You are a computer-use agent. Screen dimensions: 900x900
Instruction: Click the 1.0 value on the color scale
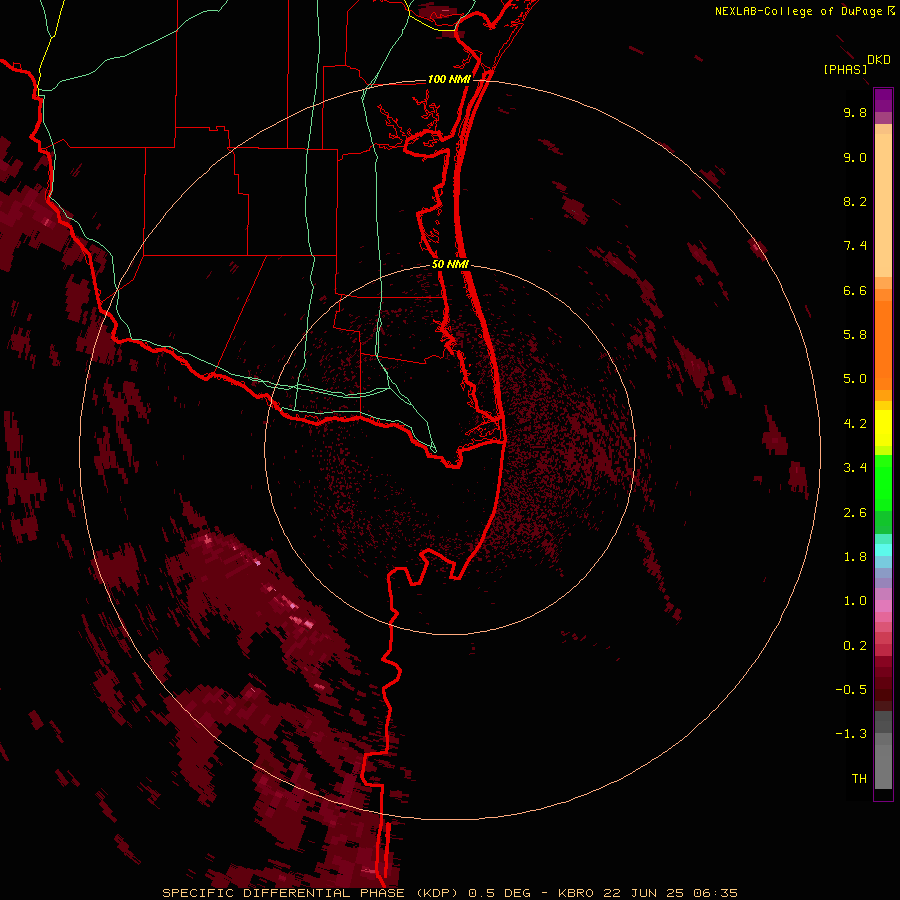pyautogui.click(x=855, y=601)
